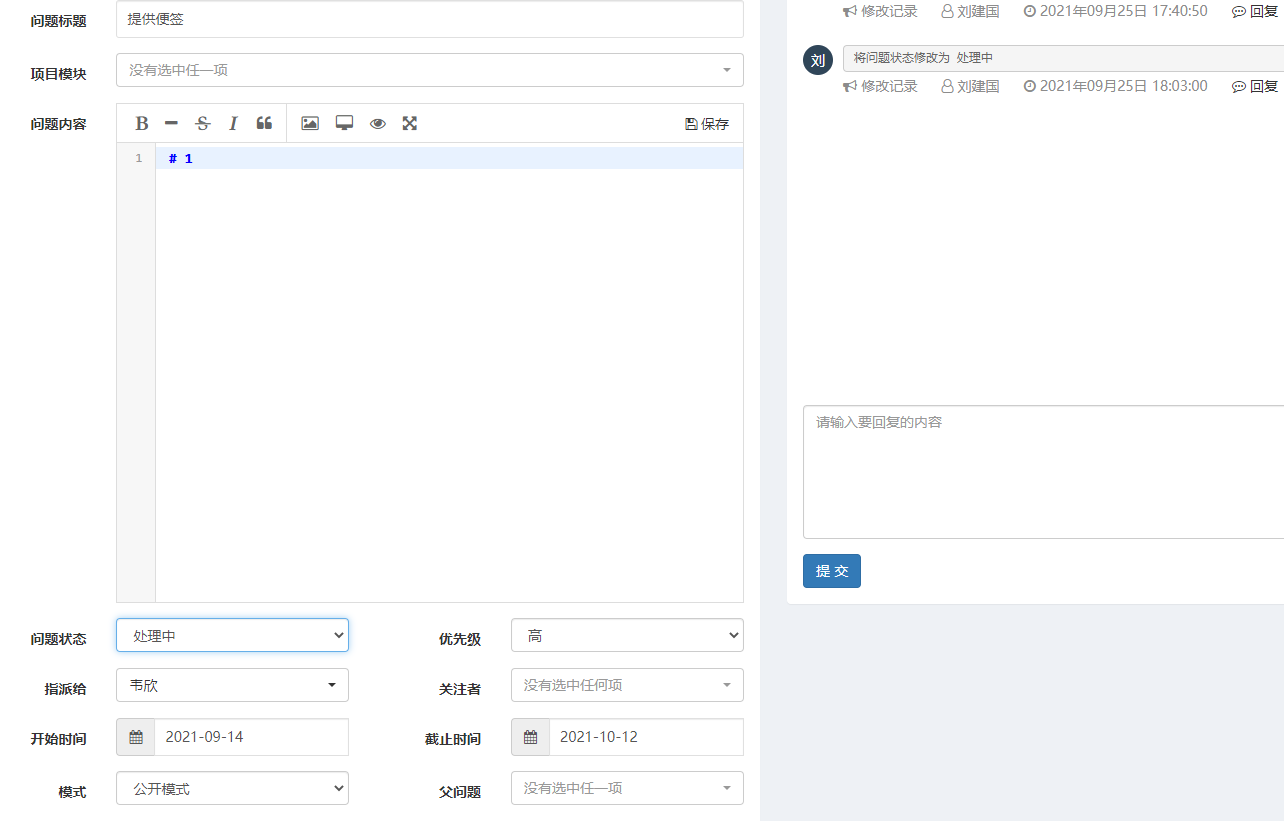The image size is (1284, 821).
Task: Insert an image via picture icon
Action: point(310,123)
